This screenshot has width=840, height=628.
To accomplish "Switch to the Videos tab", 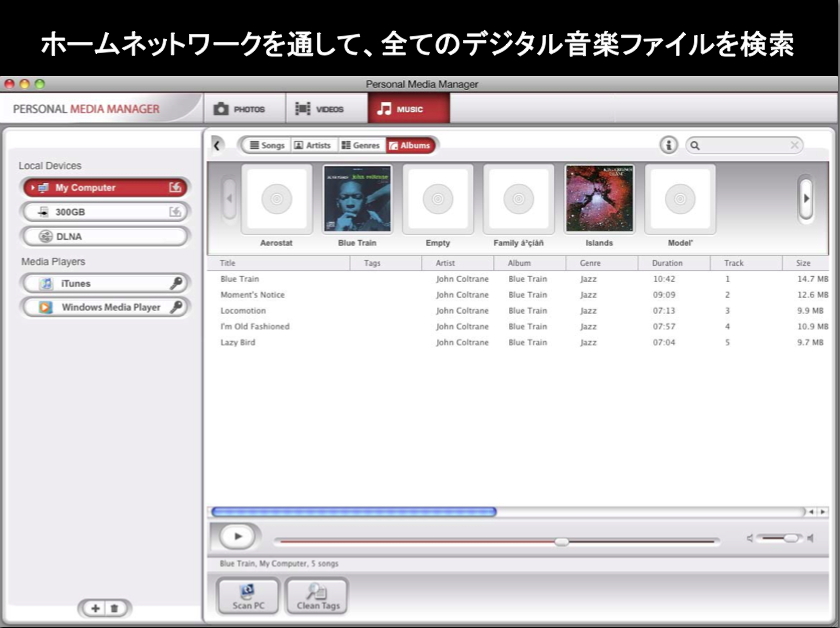I will (327, 109).
